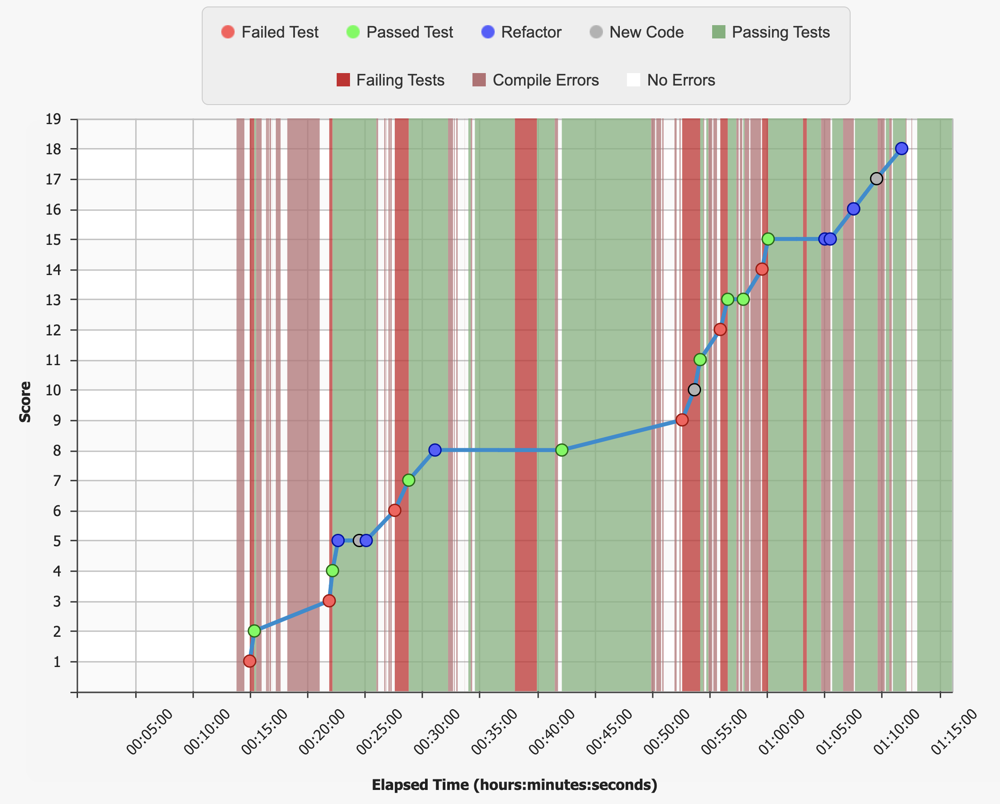Click the red Failed Test point at score 9
The width and height of the screenshot is (1000, 804).
[x=682, y=420]
